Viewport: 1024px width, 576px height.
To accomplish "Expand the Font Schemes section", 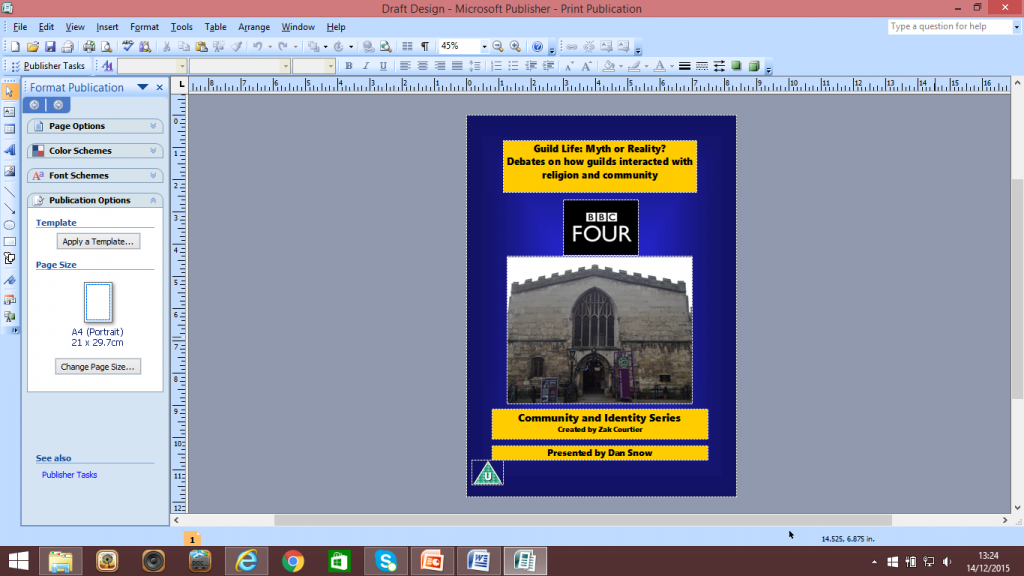I will coord(95,176).
